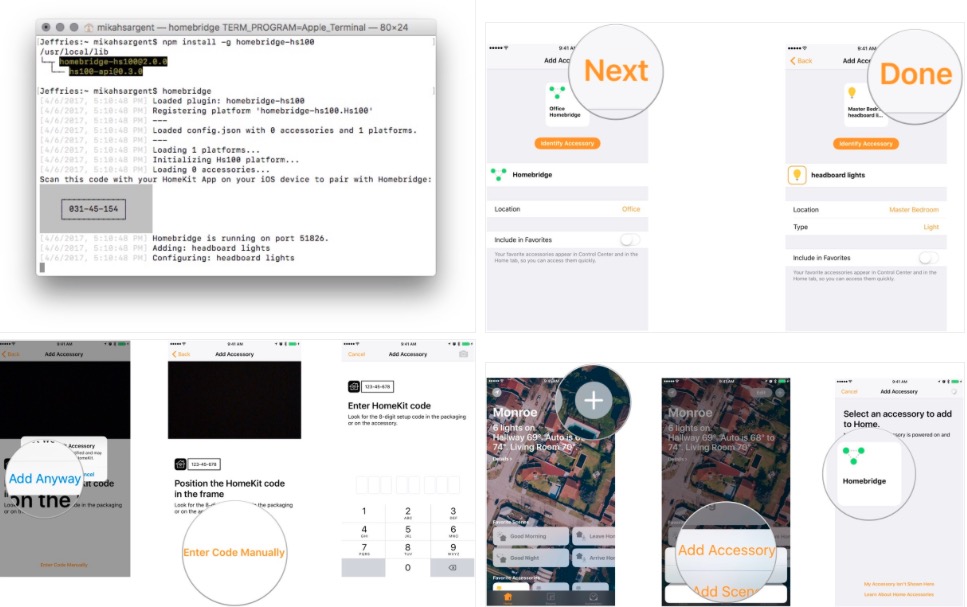Click yellow bulb icon beside headboard lights name
The width and height of the screenshot is (967, 607).
(797, 175)
